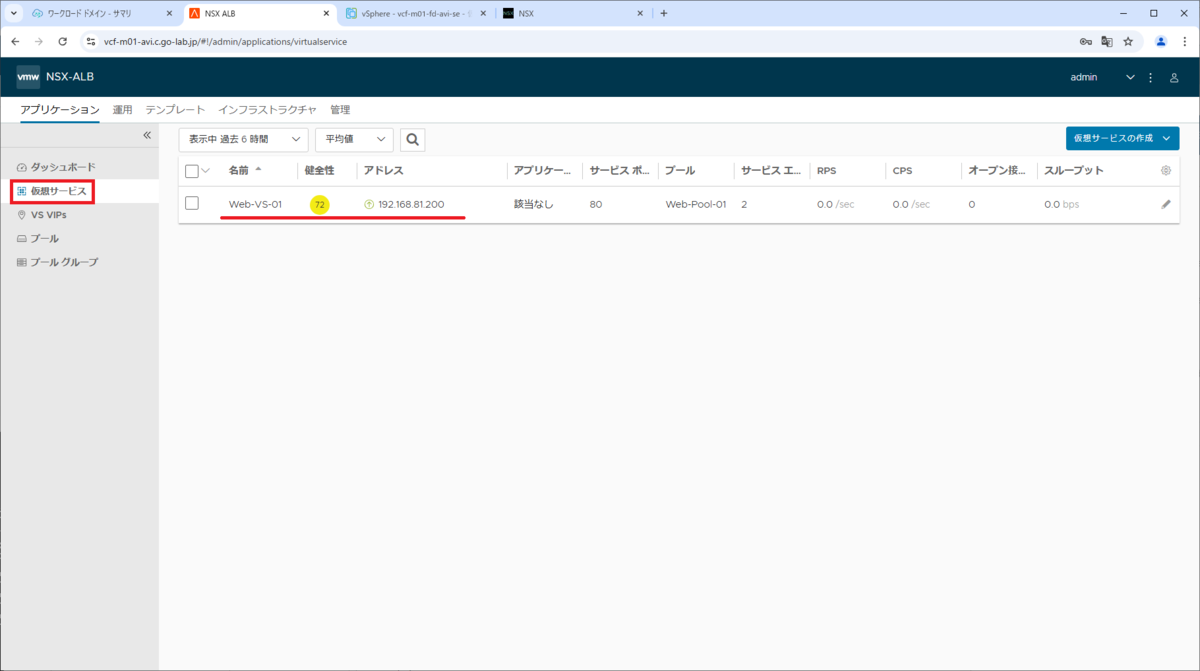Click the yellow health score 72 badge
This screenshot has width=1200, height=671.
320,204
